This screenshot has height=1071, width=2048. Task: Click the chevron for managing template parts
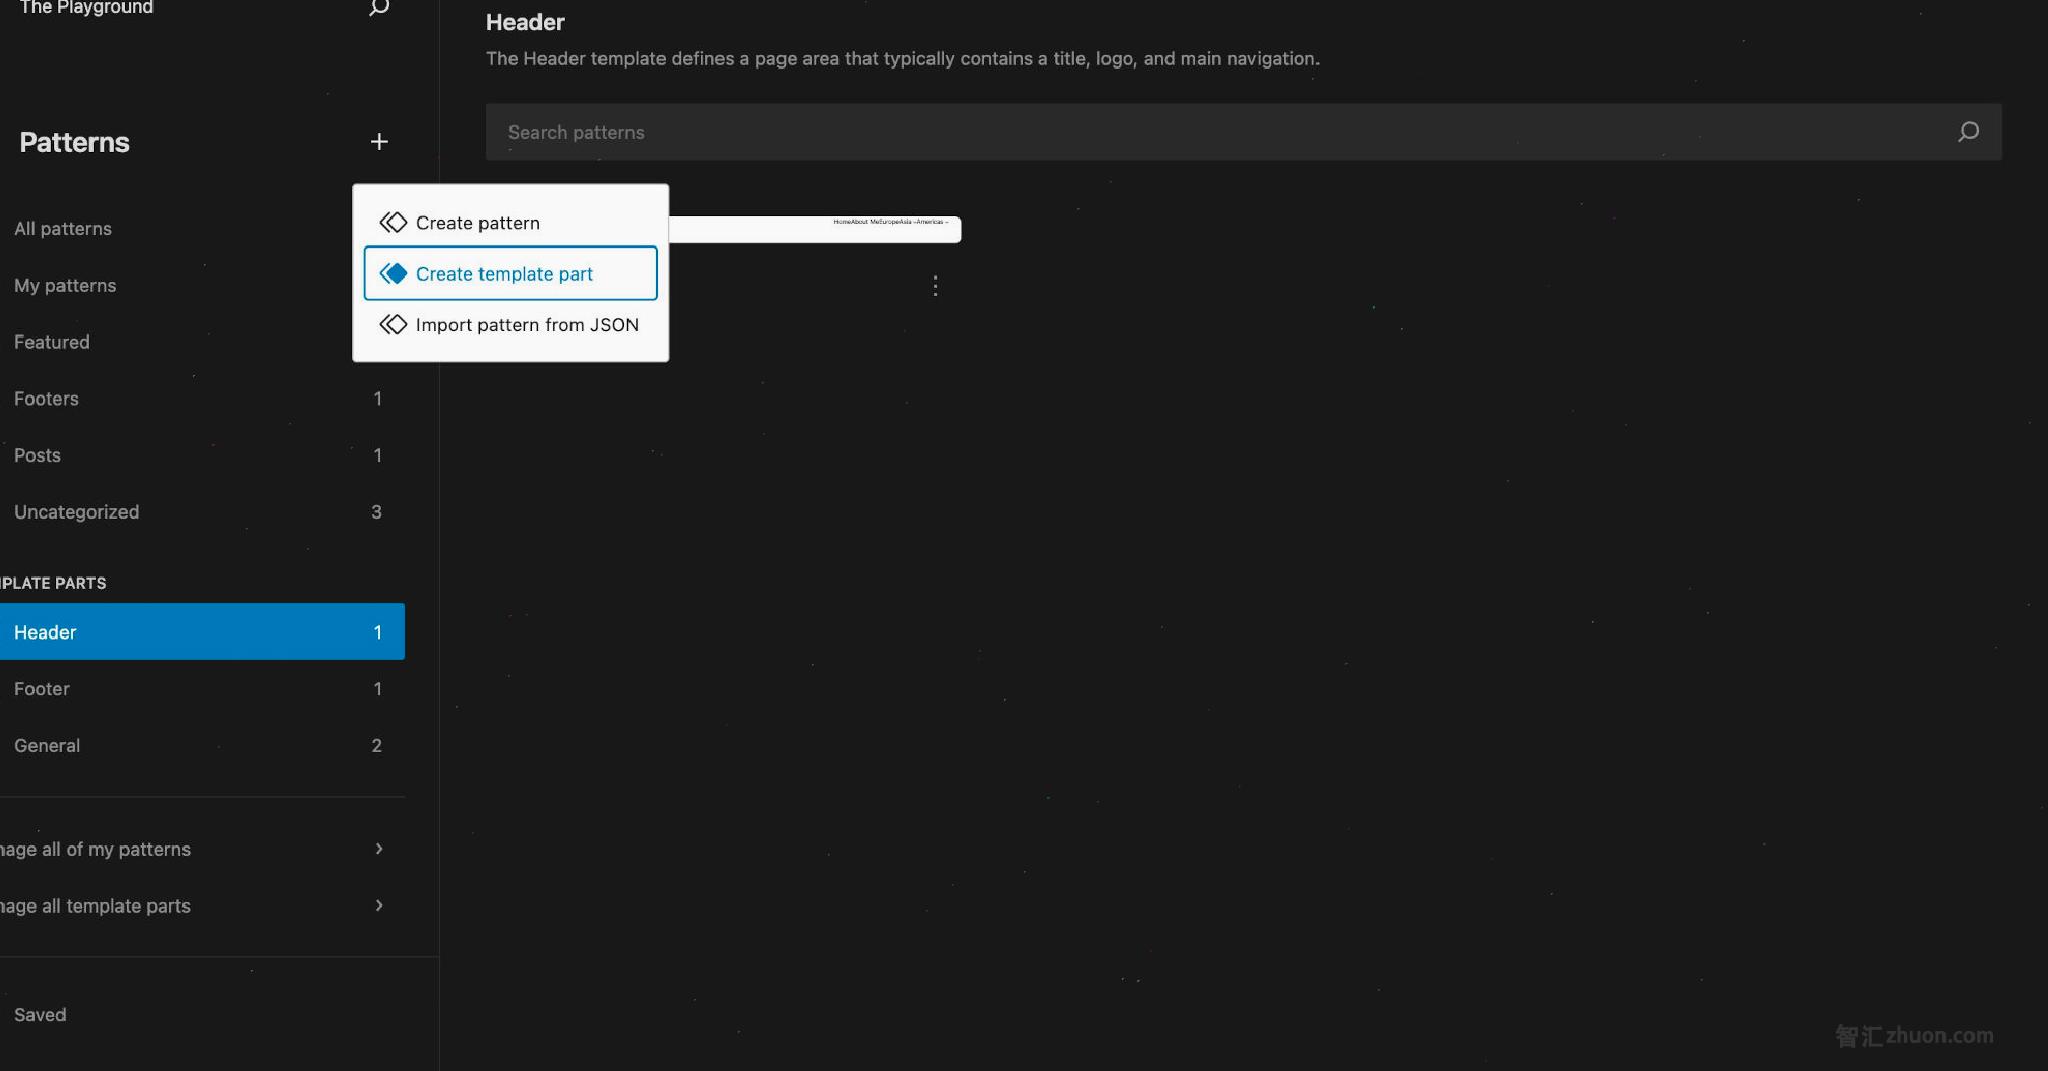(379, 906)
